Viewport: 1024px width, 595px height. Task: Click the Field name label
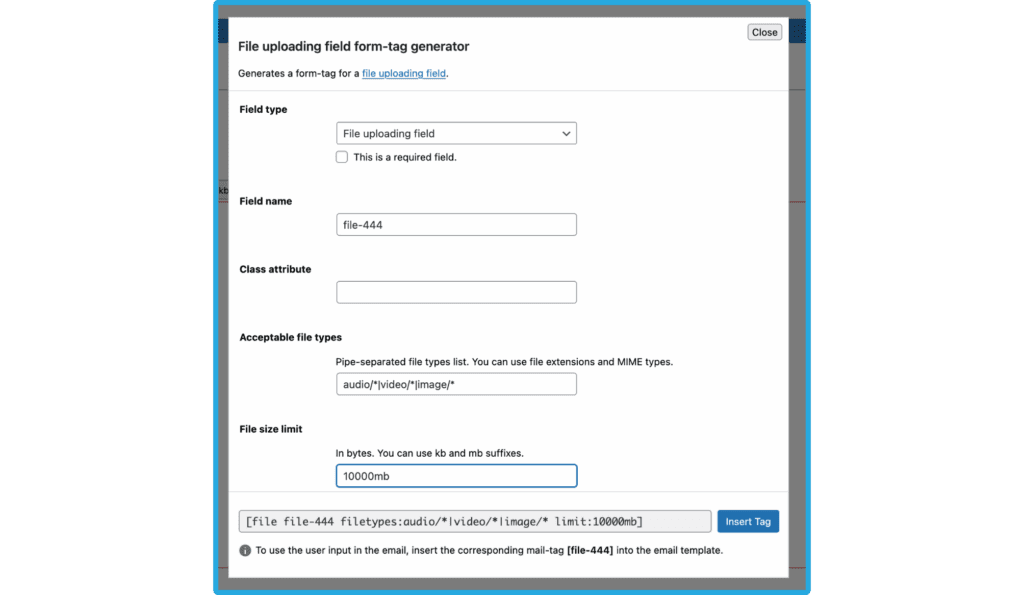coord(266,201)
